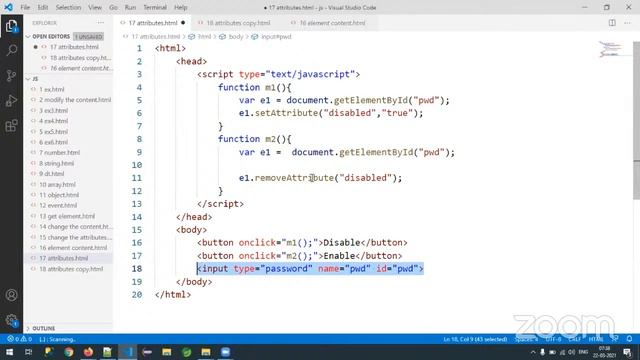Viewport: 640px width, 360px height.
Task: Click the Visual Studio Code taskbar icon
Action: click(x=127, y=352)
